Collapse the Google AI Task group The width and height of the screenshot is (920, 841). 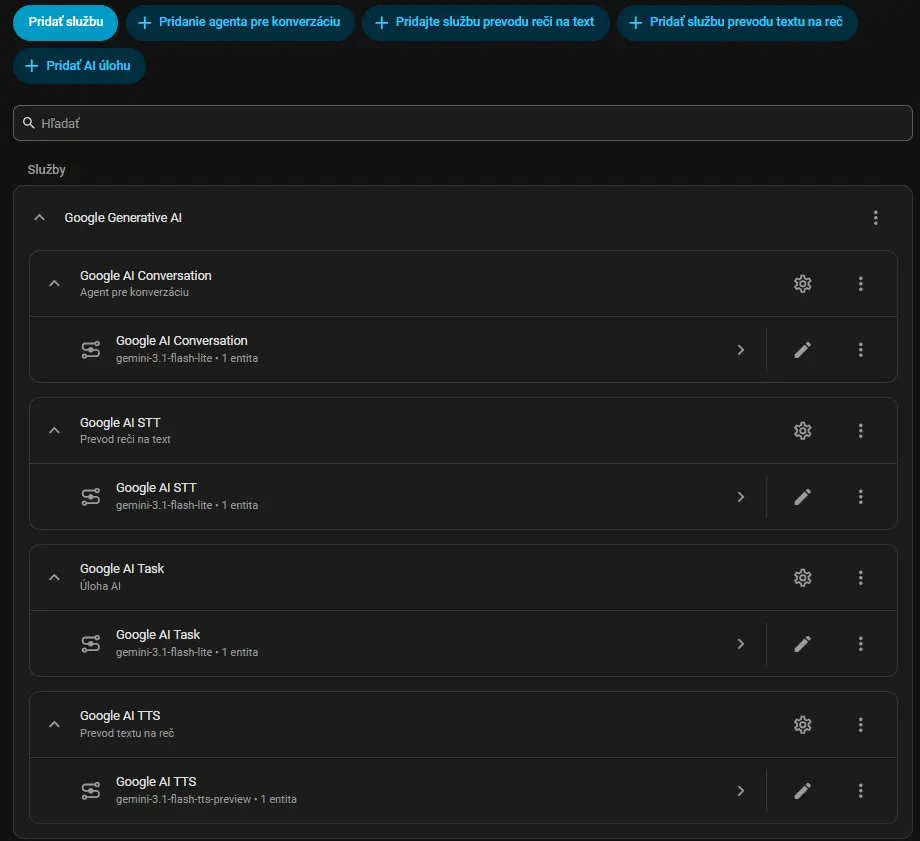click(x=54, y=577)
